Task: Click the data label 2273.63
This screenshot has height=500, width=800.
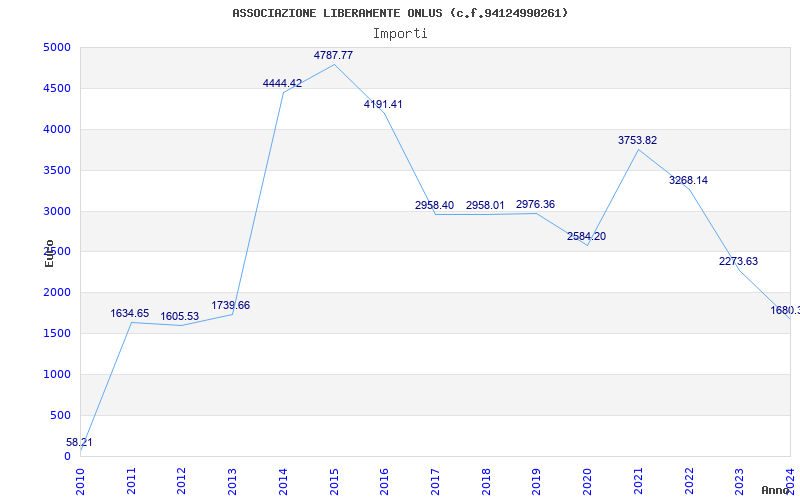Action: 738,261
